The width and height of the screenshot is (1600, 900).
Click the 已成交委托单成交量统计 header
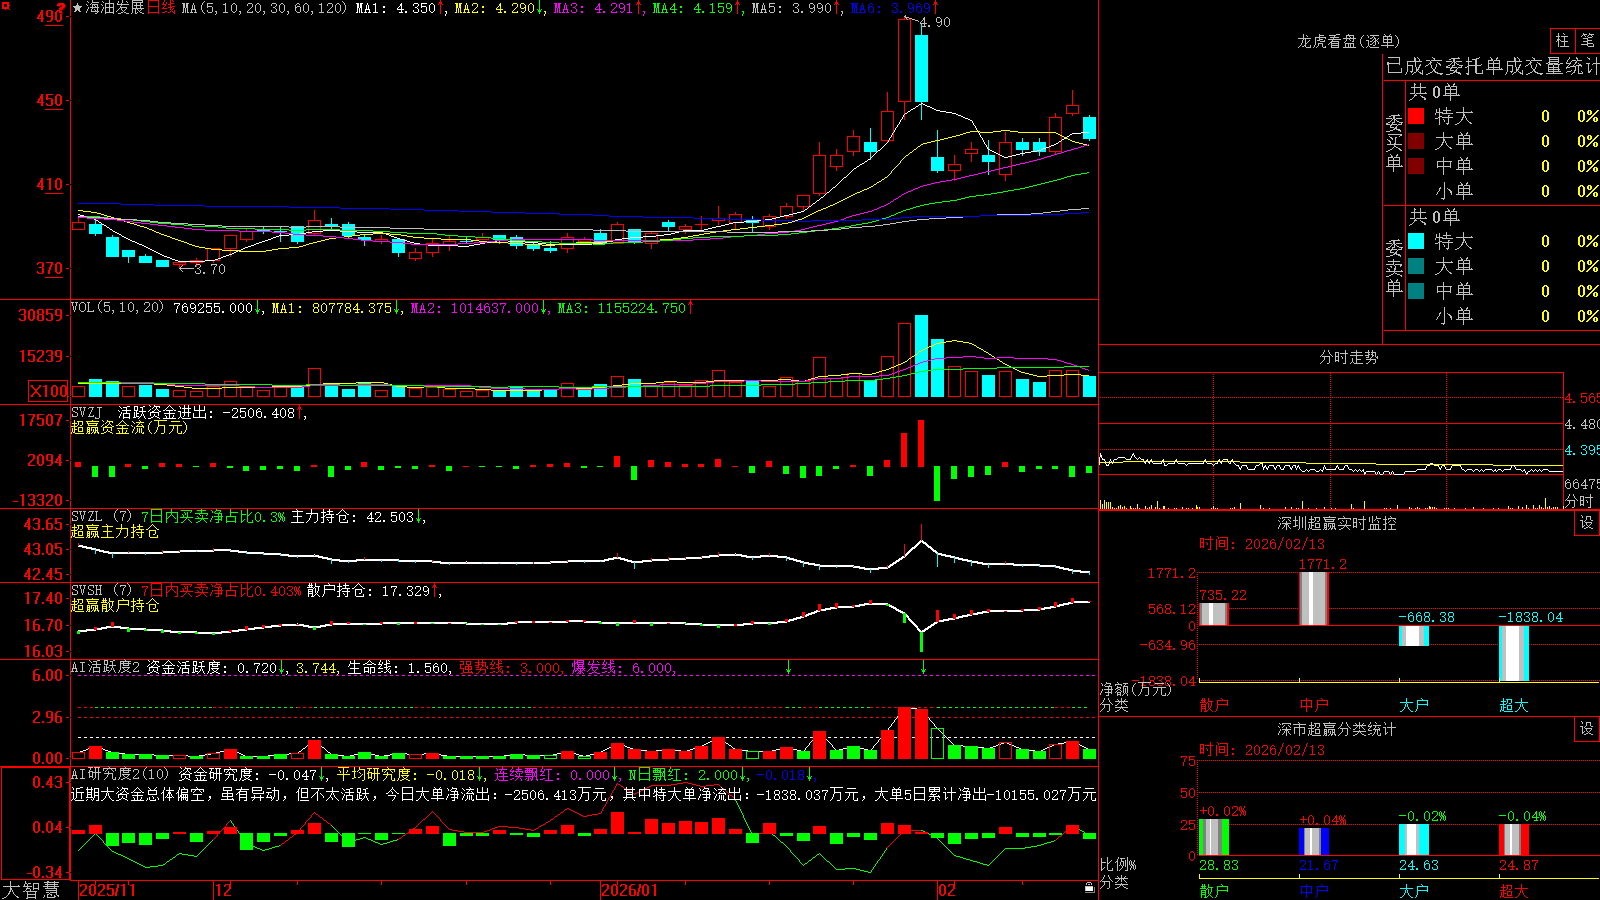pyautogui.click(x=1492, y=66)
